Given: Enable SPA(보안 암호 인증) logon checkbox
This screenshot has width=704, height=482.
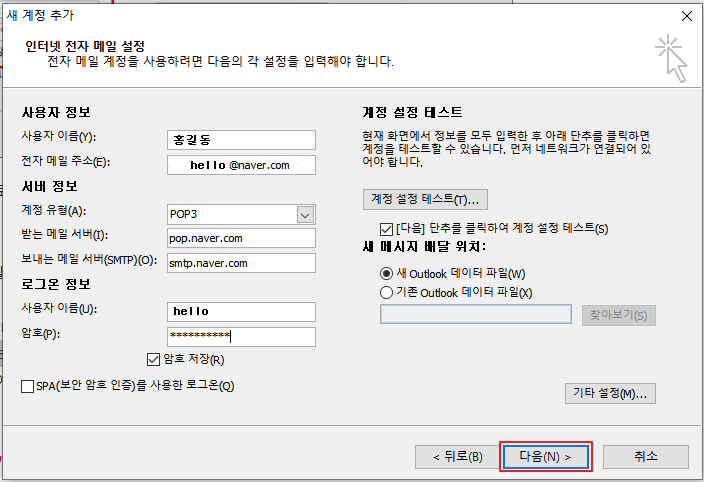Looking at the screenshot, I should (27, 386).
